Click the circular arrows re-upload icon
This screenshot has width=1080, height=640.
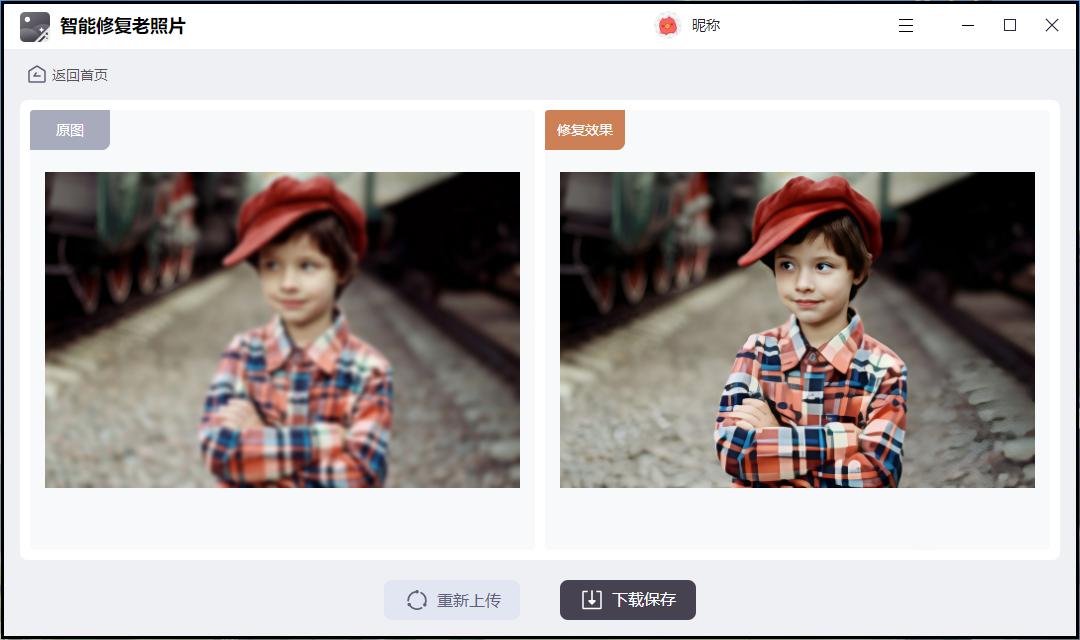click(x=417, y=600)
